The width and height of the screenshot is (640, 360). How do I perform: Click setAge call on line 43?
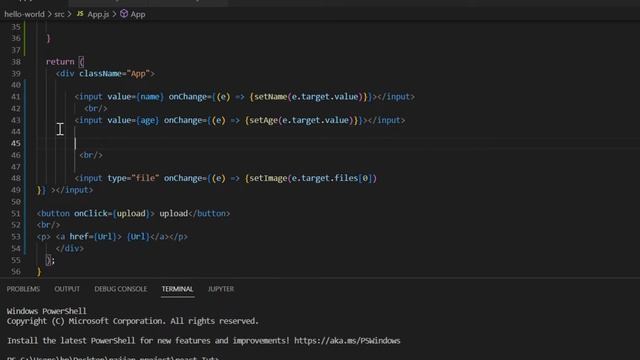[x=264, y=120]
